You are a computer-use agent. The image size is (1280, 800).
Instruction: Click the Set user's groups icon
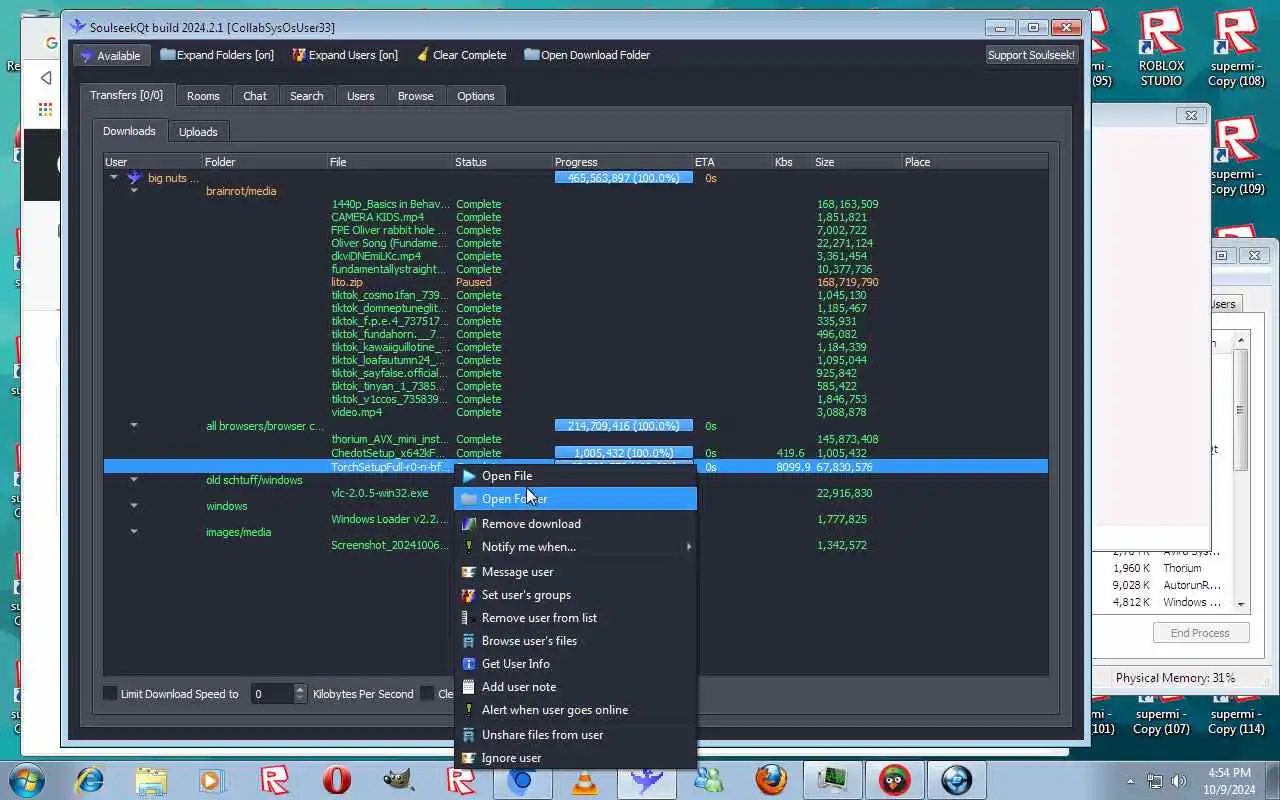[x=468, y=595]
